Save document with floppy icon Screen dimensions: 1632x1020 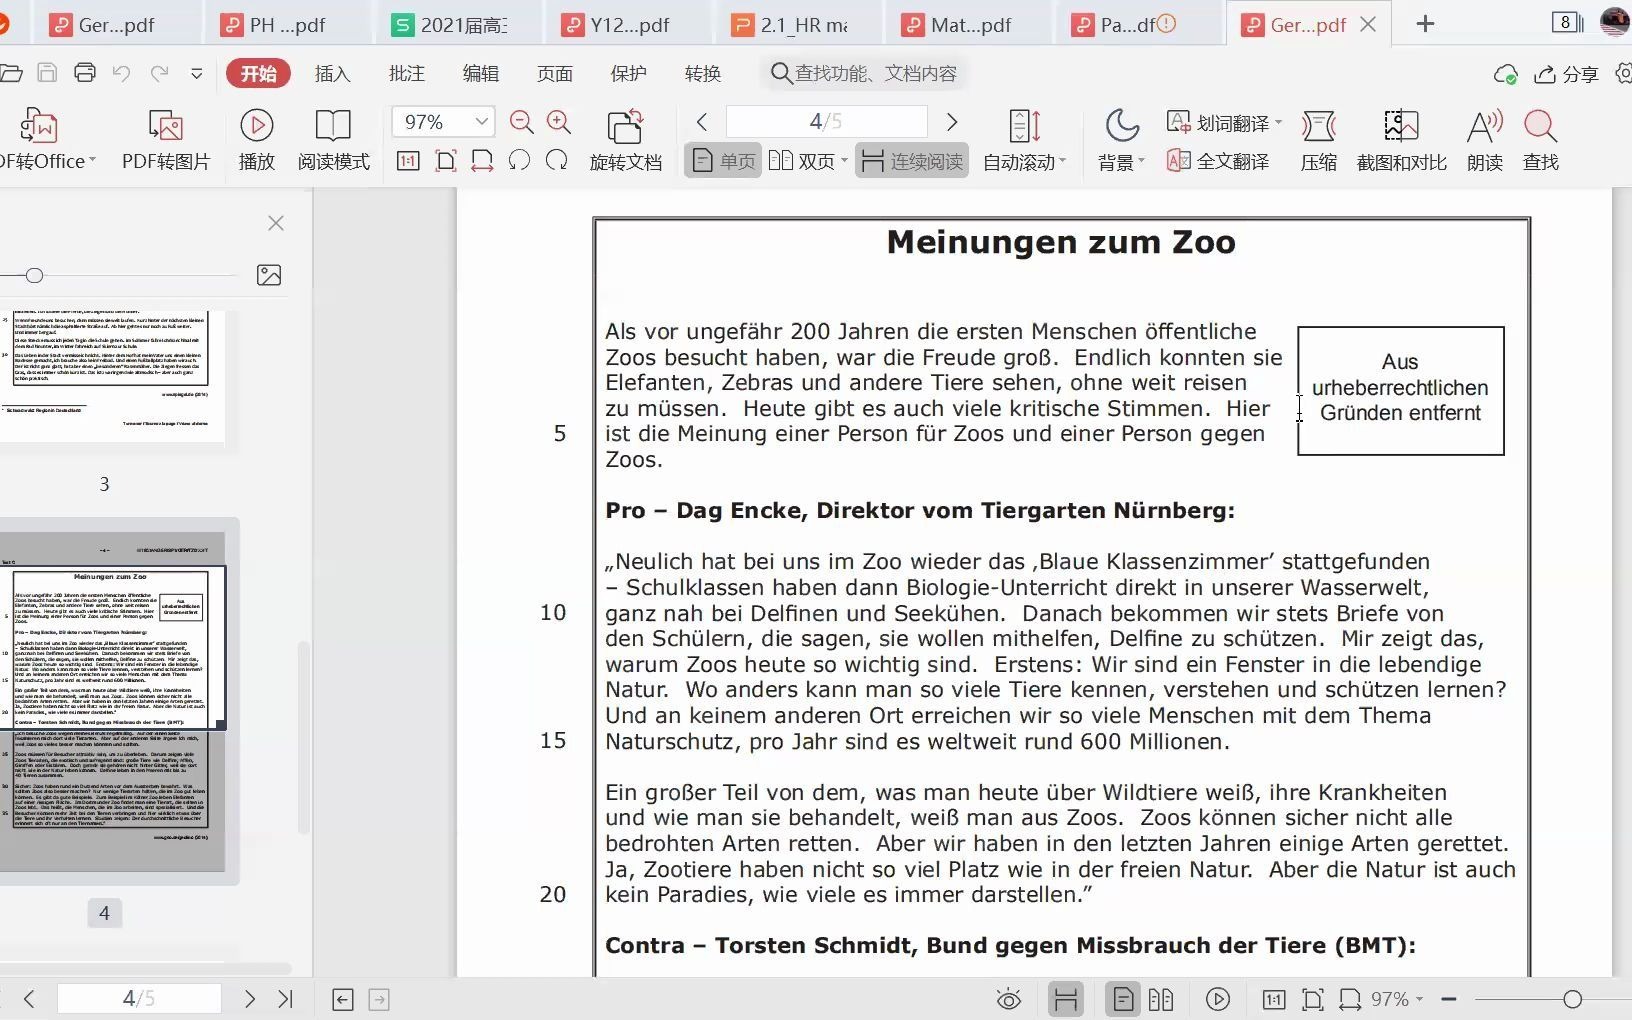[47, 73]
